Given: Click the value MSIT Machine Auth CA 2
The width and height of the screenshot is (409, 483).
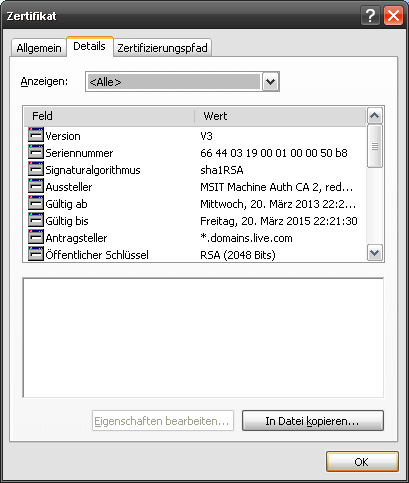Looking at the screenshot, I should [x=276, y=187].
